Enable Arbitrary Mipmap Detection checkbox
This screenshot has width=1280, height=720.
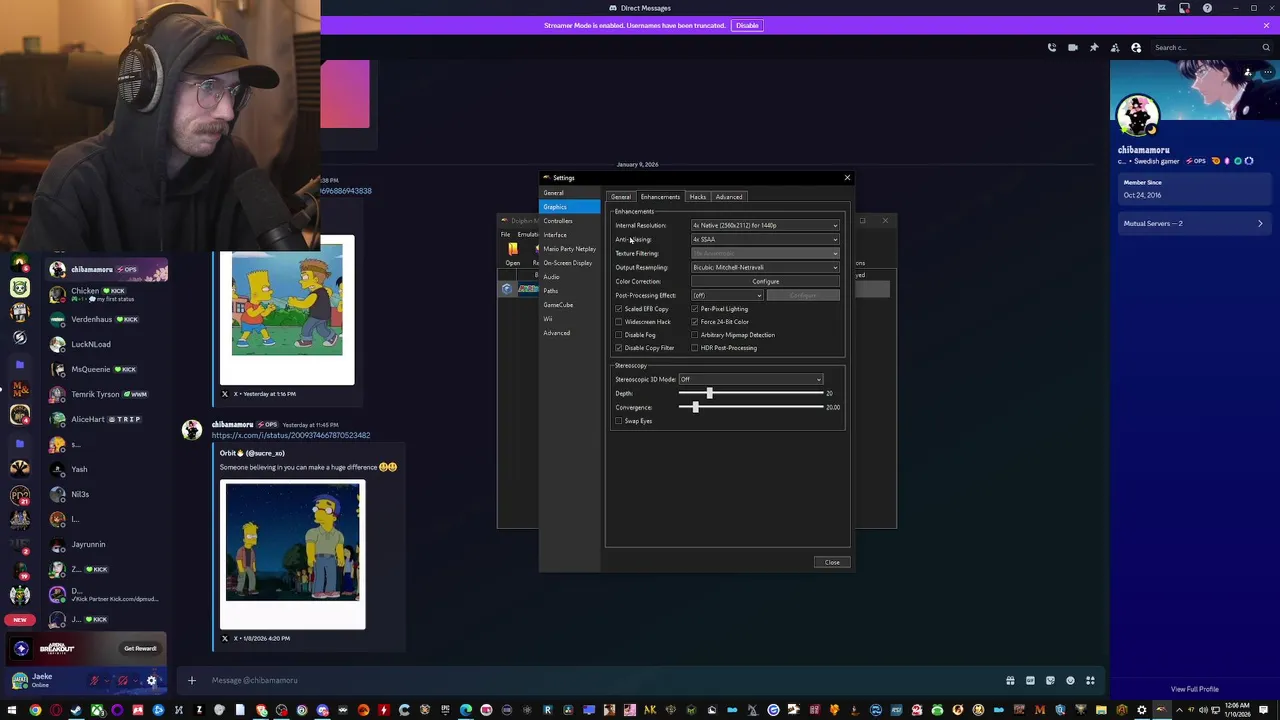[695, 335]
